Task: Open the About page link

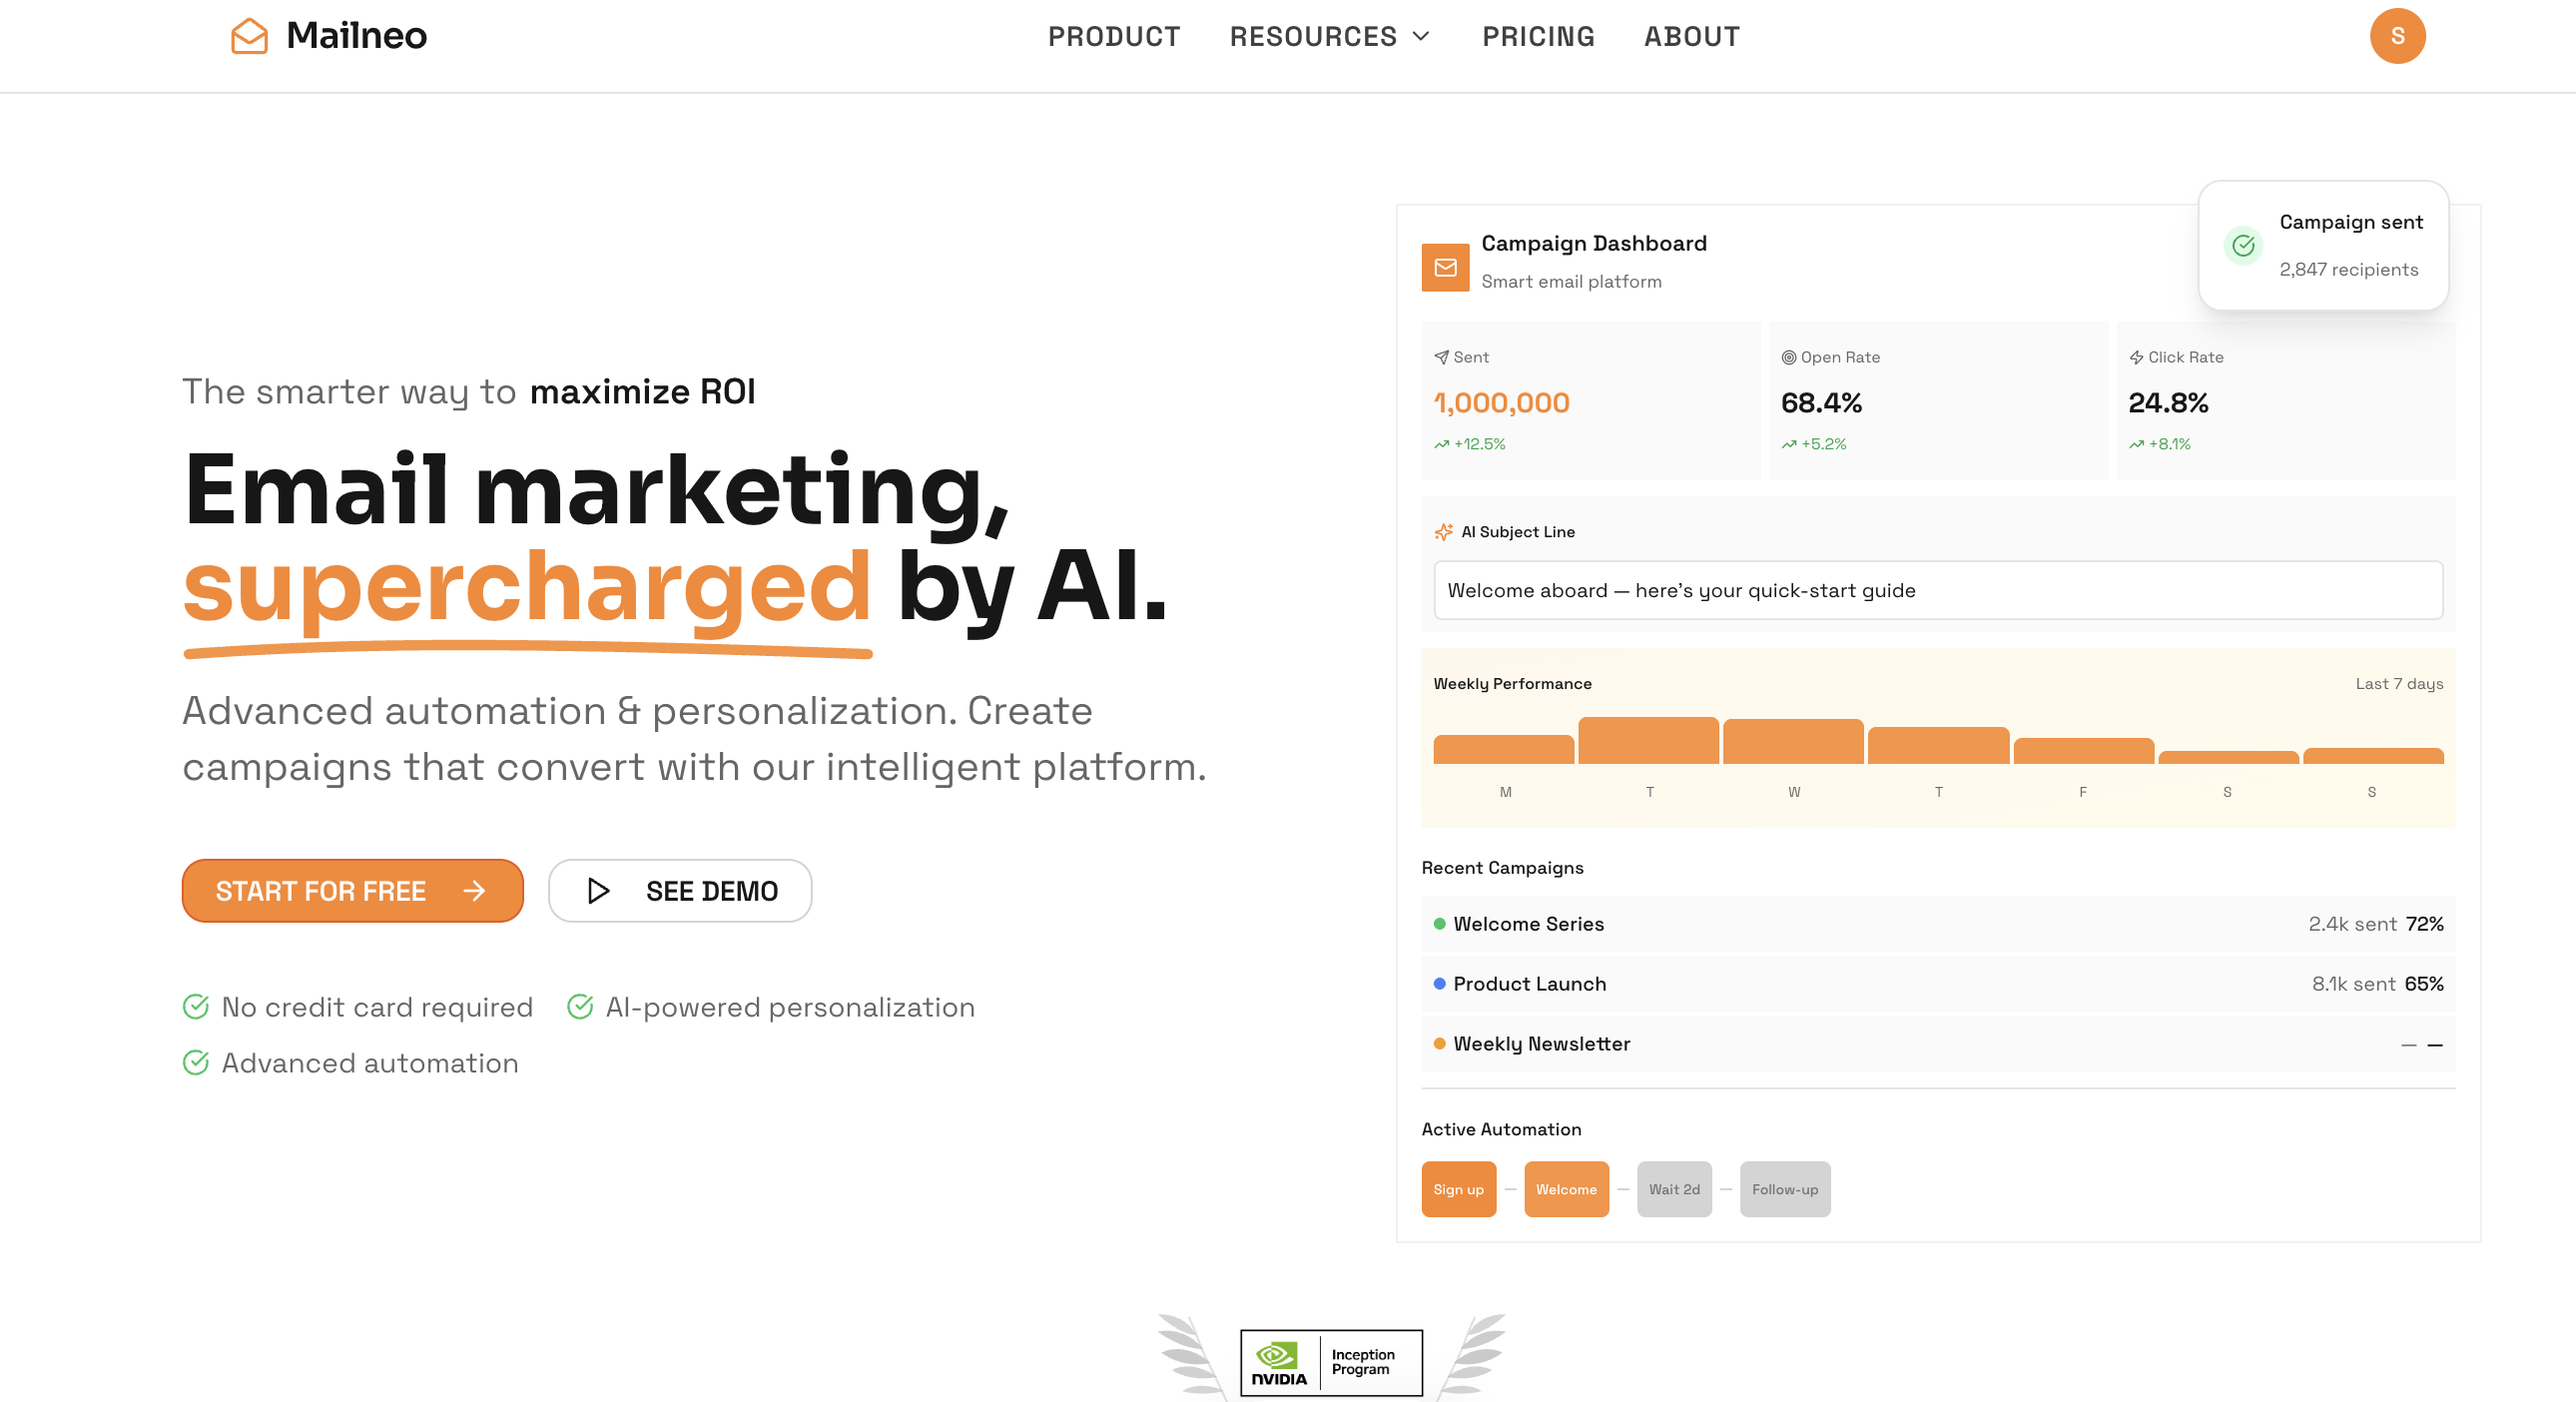Action: click(1692, 36)
